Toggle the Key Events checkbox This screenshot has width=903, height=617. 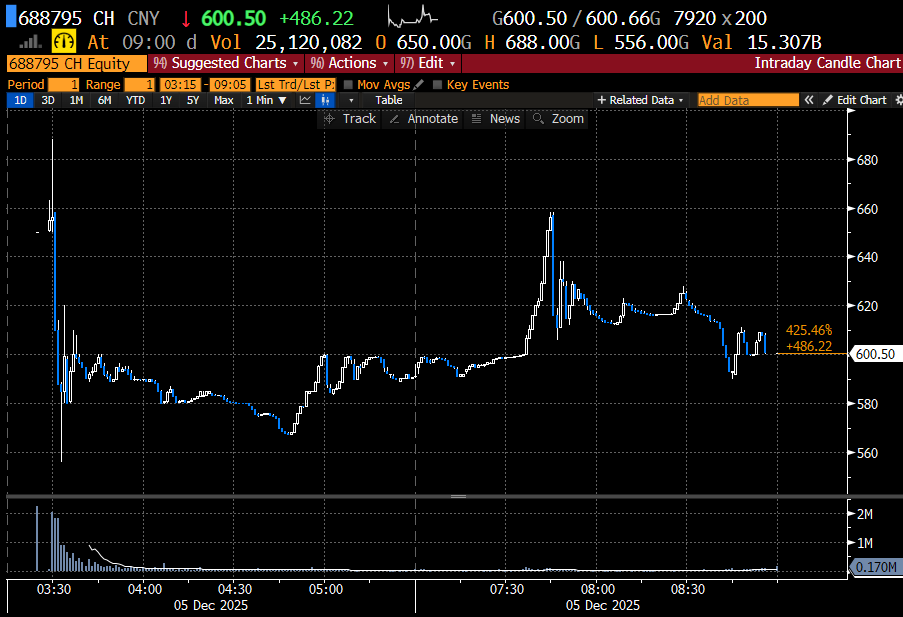(x=438, y=85)
